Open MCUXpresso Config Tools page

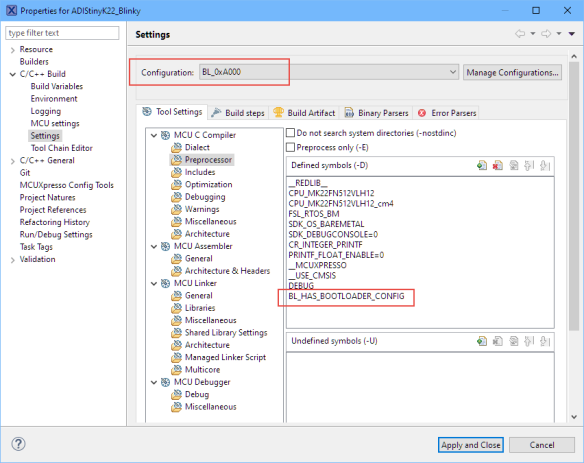pos(67,185)
